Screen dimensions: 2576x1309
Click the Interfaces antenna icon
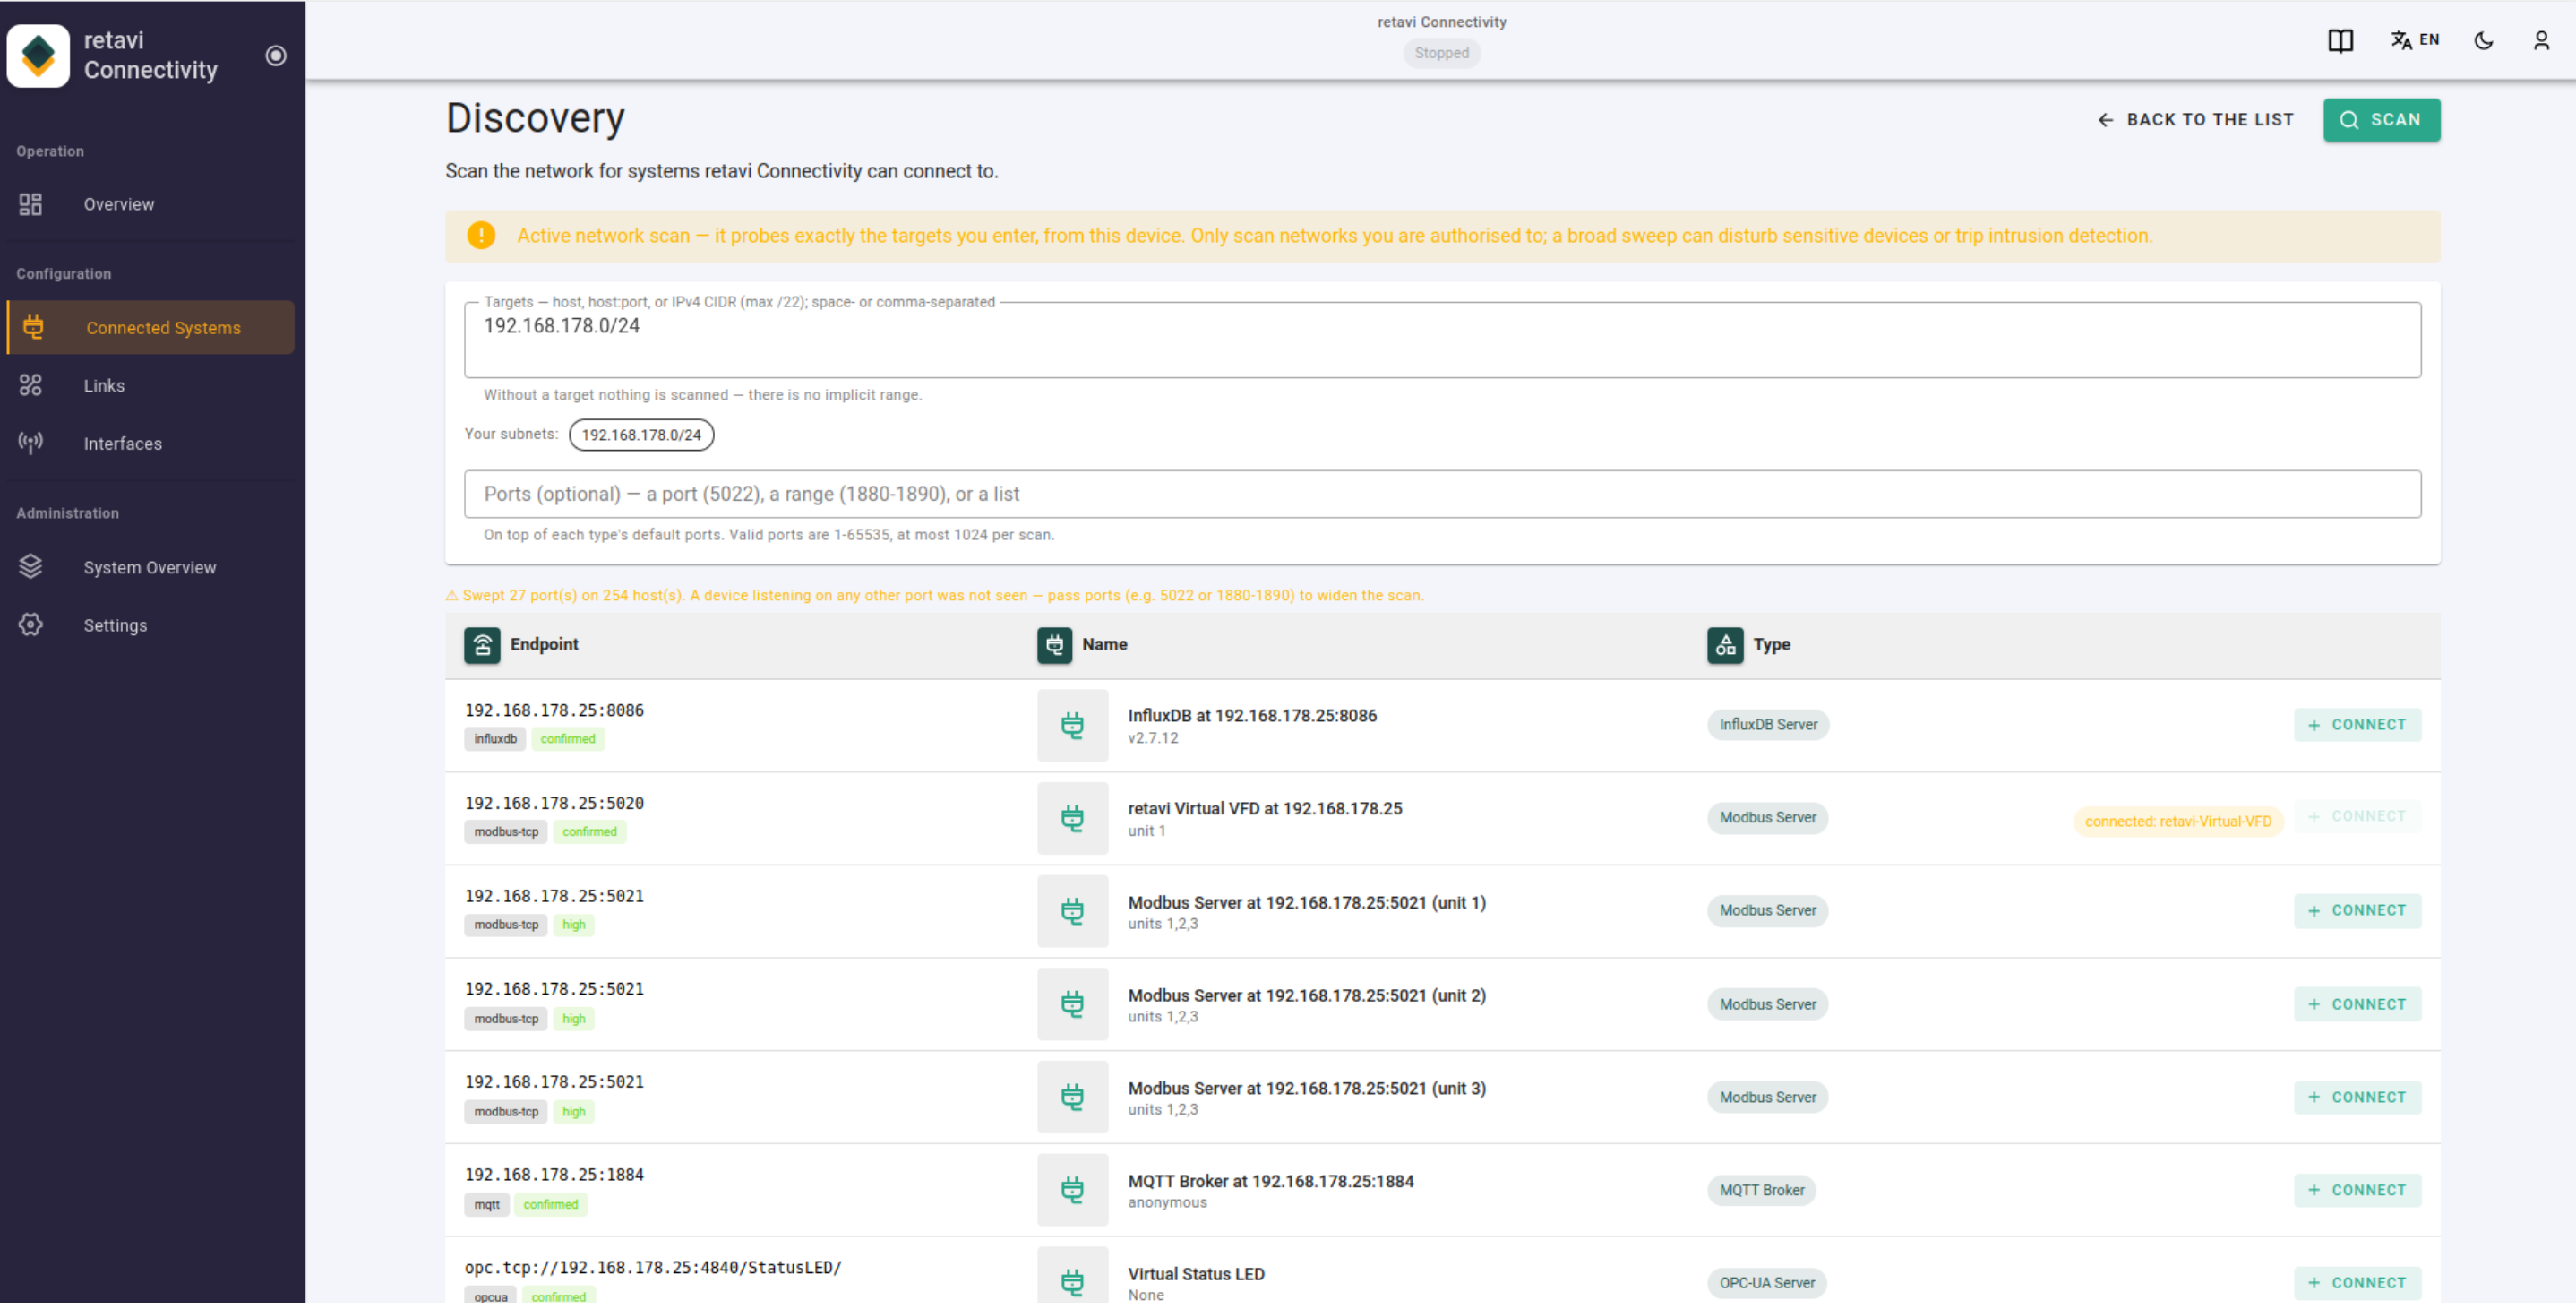pos(31,444)
